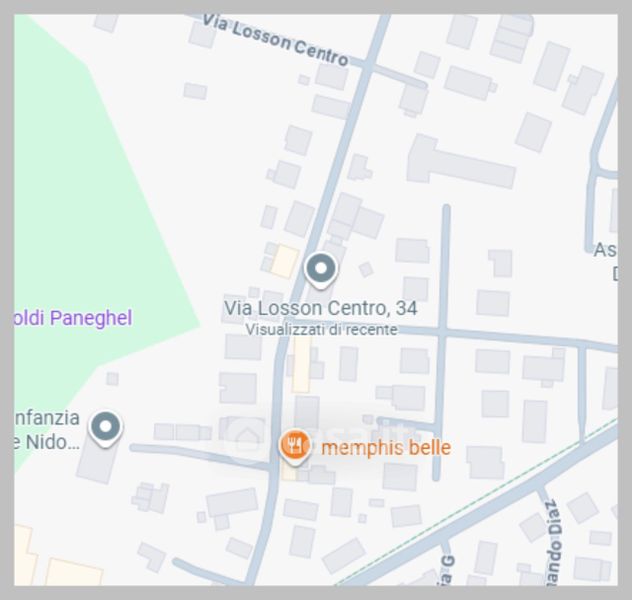Select the large L-shaped building in the upper right
This screenshot has width=632, height=600.
coord(460,162)
